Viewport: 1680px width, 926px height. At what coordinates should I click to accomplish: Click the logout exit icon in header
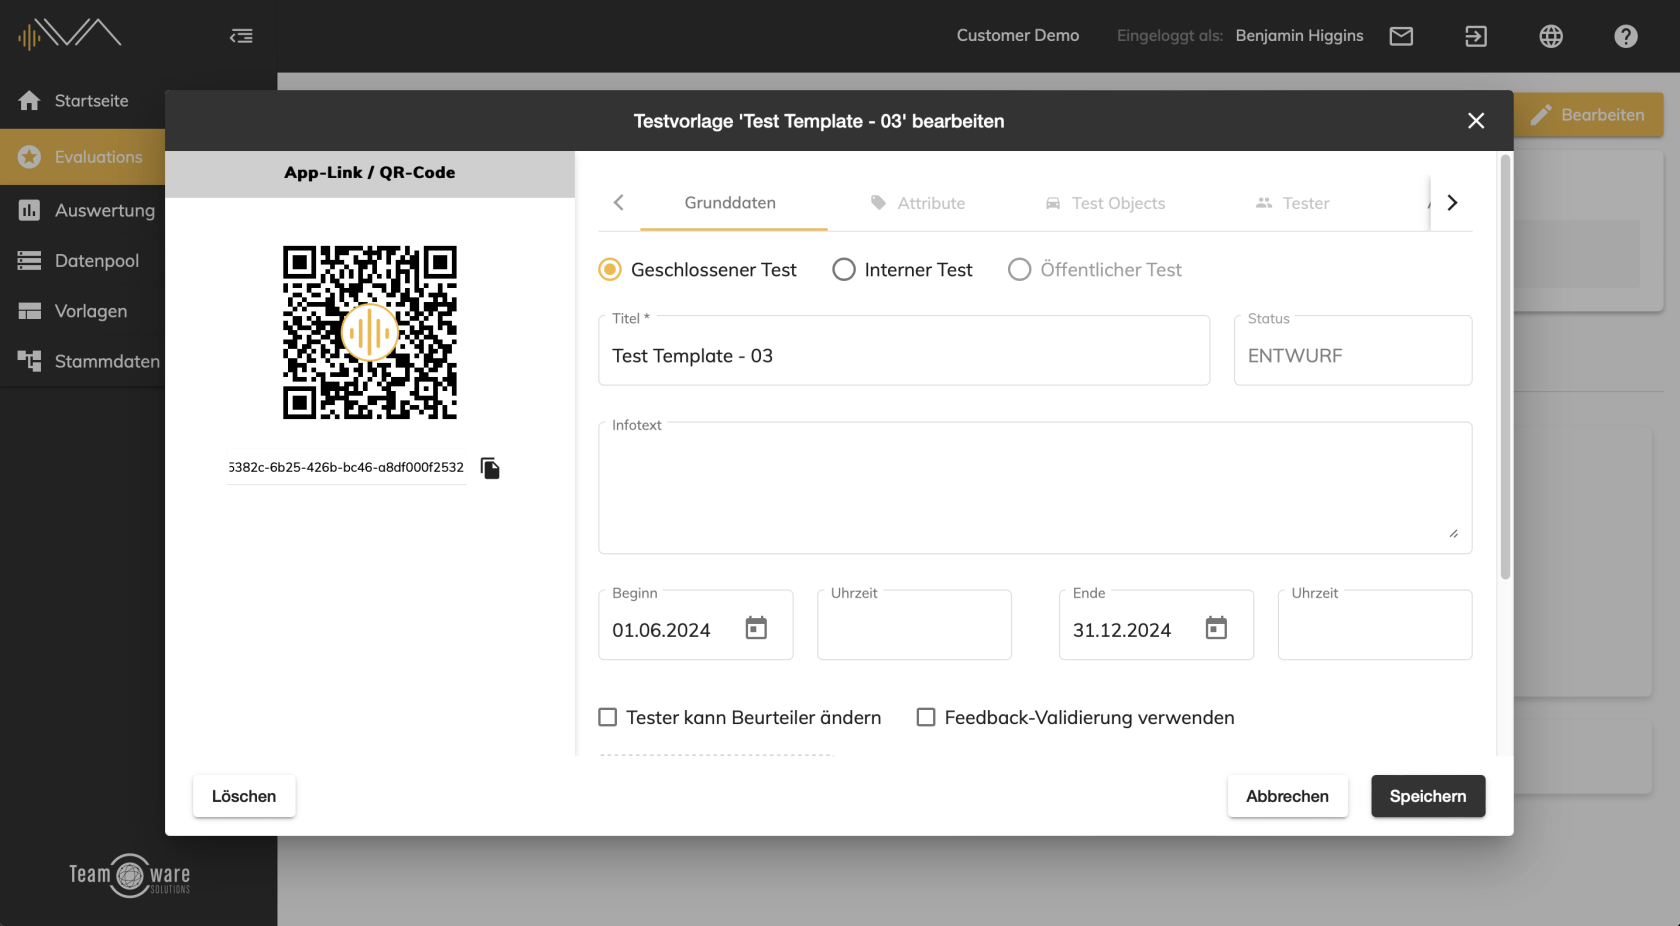[1476, 36]
